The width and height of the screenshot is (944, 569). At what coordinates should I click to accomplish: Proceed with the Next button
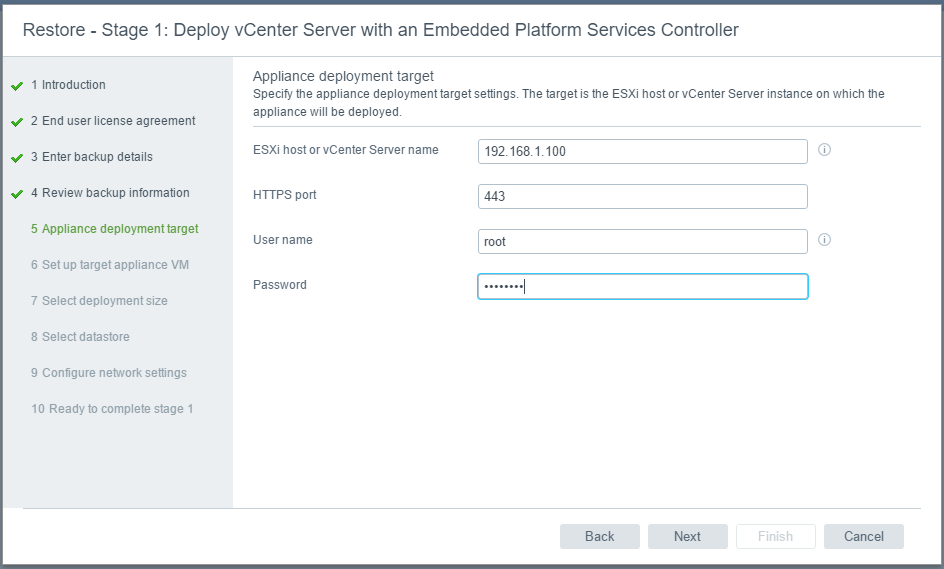(688, 536)
